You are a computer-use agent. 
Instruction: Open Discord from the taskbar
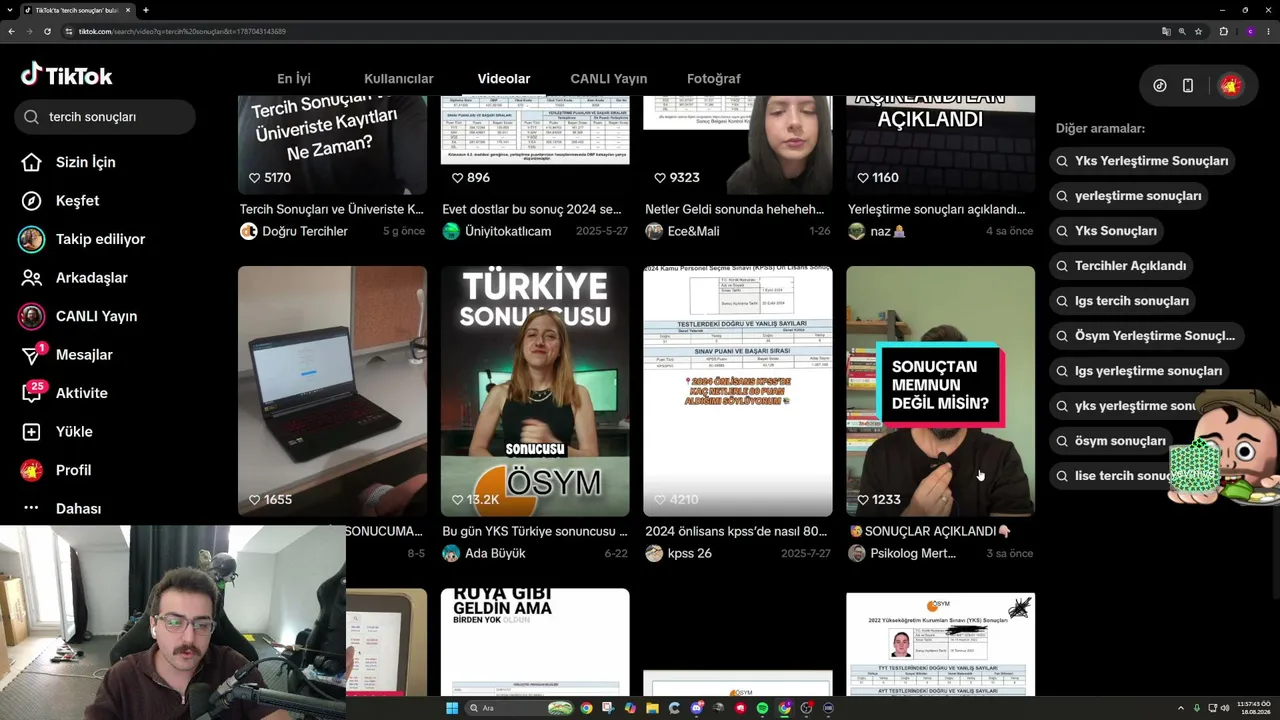(697, 708)
